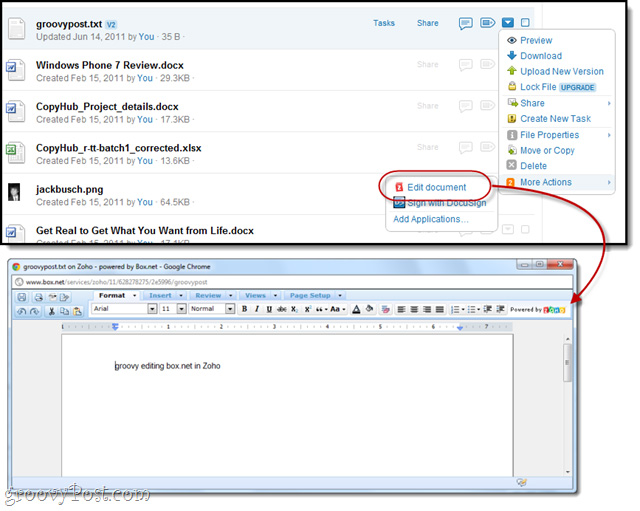This screenshot has width=640, height=511.
Task: Align text left
Action: [401, 309]
